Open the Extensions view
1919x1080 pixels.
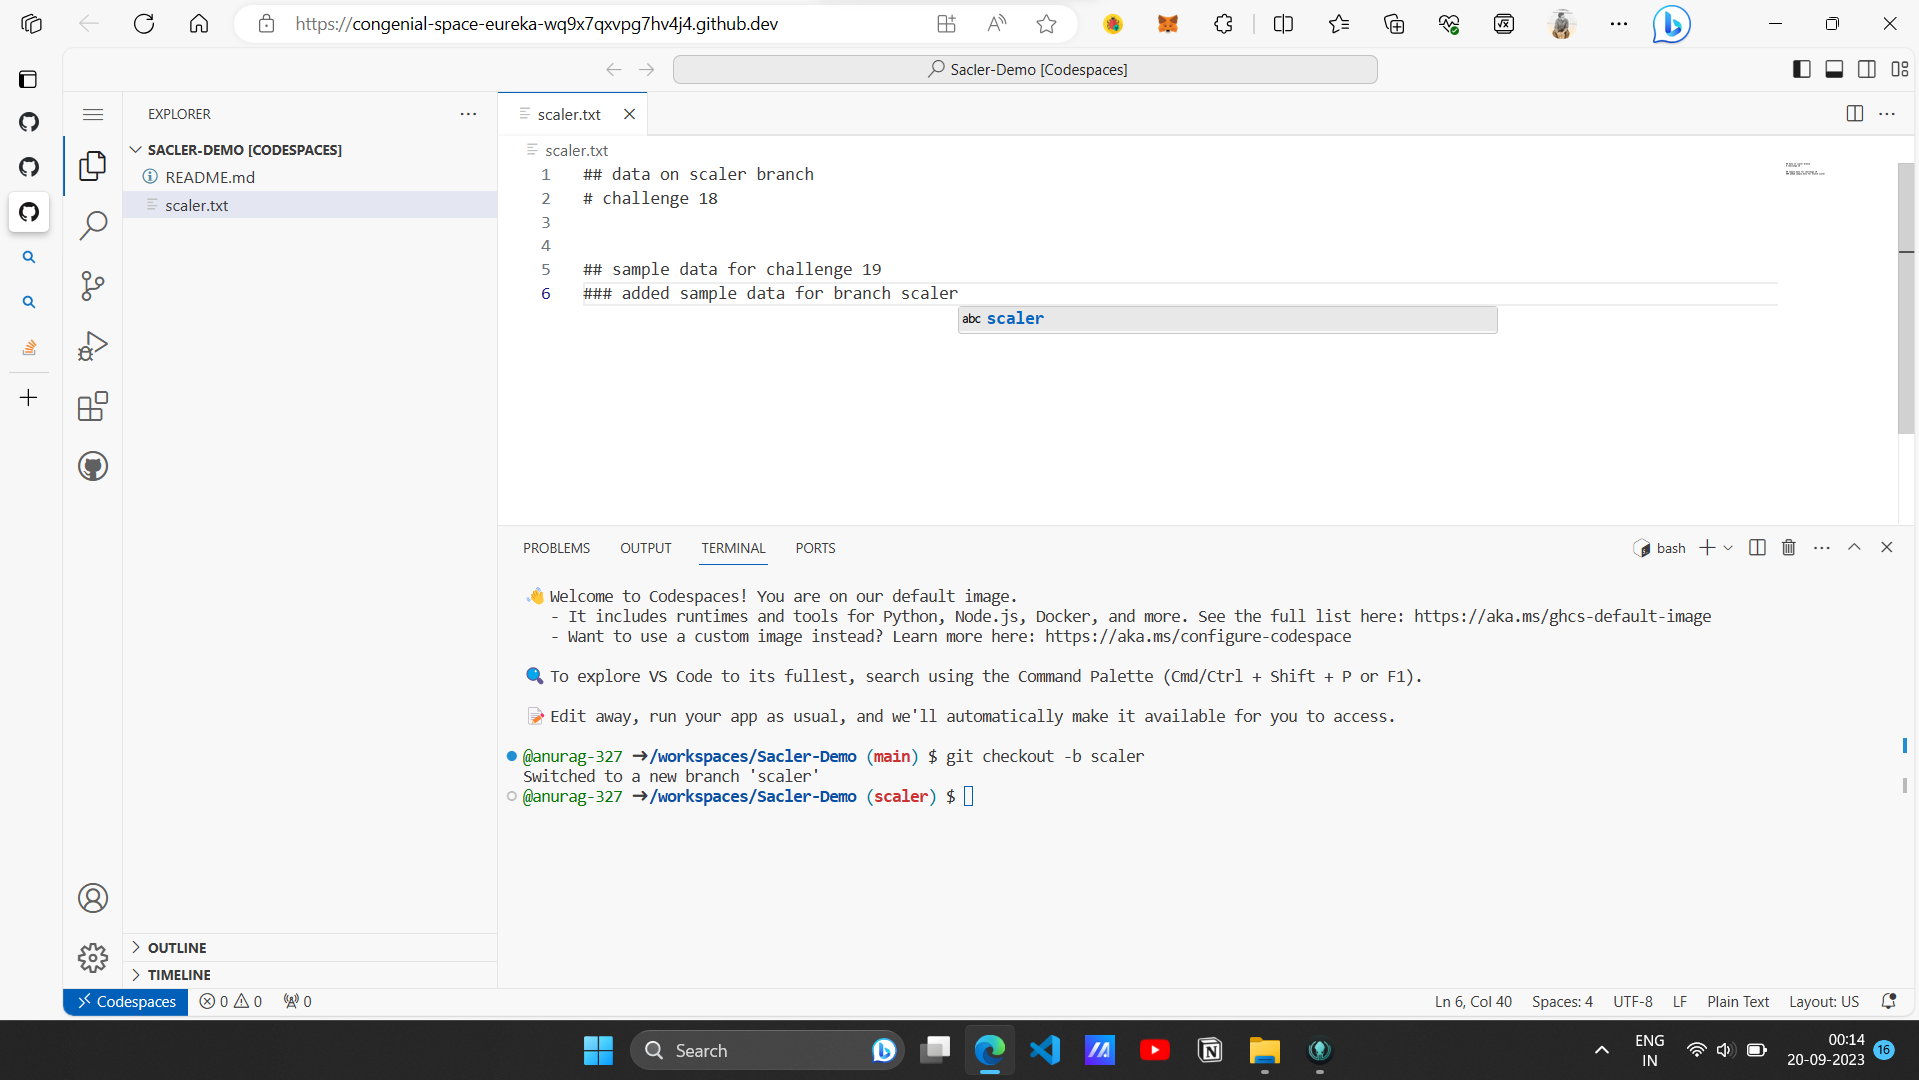(92, 406)
